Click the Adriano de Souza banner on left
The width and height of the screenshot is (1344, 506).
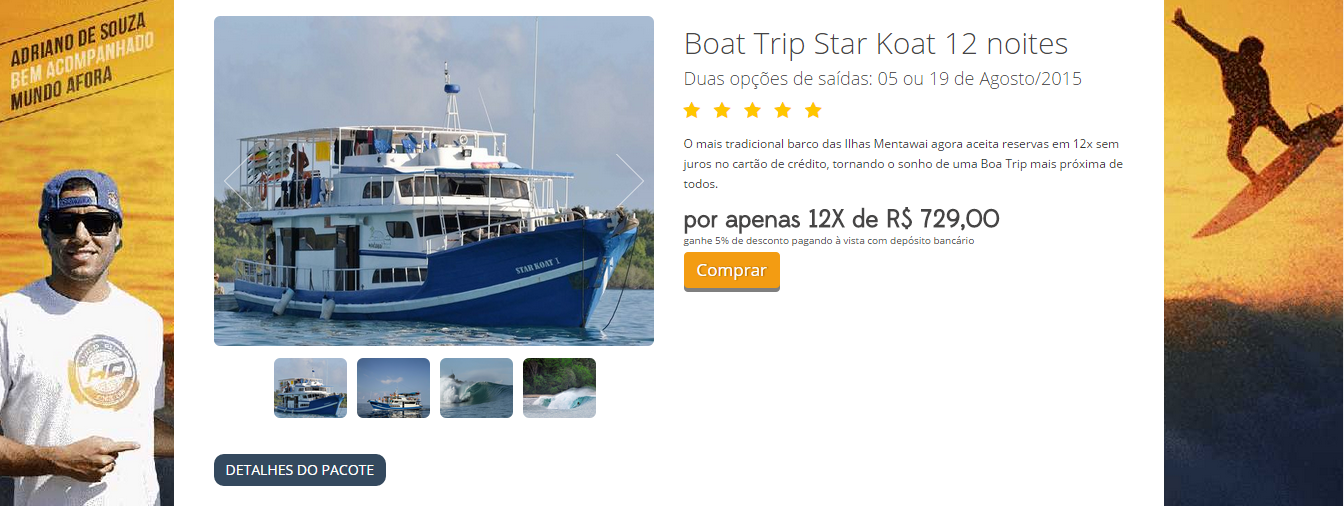(x=87, y=253)
